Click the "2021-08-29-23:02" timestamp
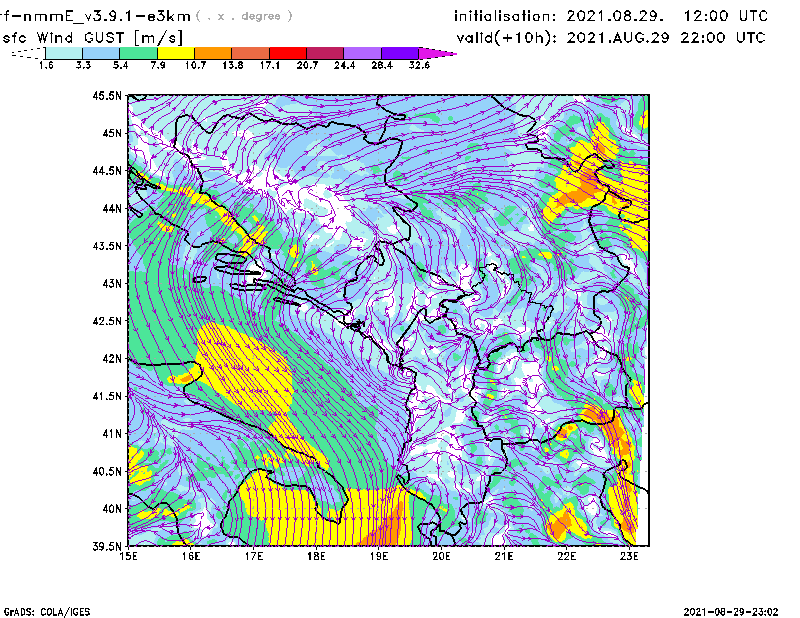The image size is (800, 618). pos(731,612)
